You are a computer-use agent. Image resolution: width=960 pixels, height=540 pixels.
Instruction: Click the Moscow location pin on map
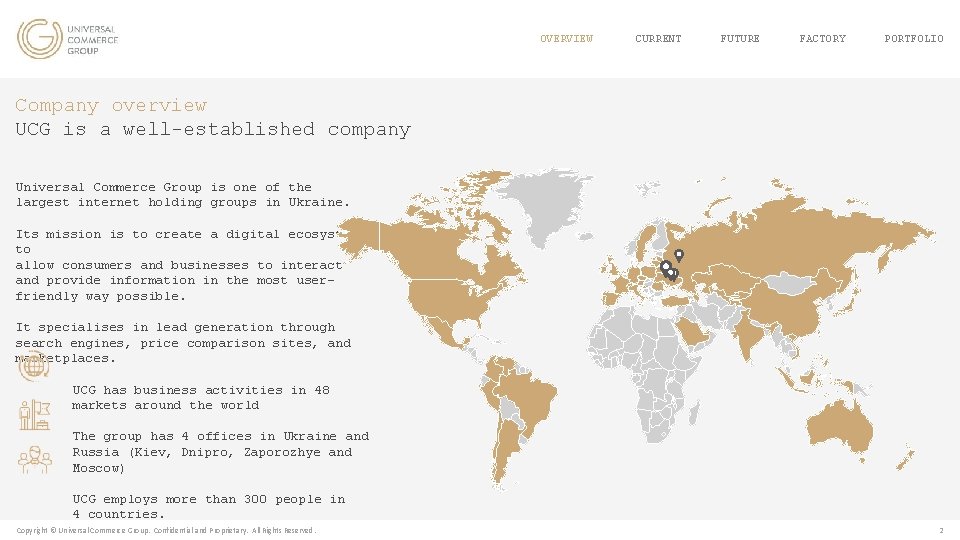679,255
